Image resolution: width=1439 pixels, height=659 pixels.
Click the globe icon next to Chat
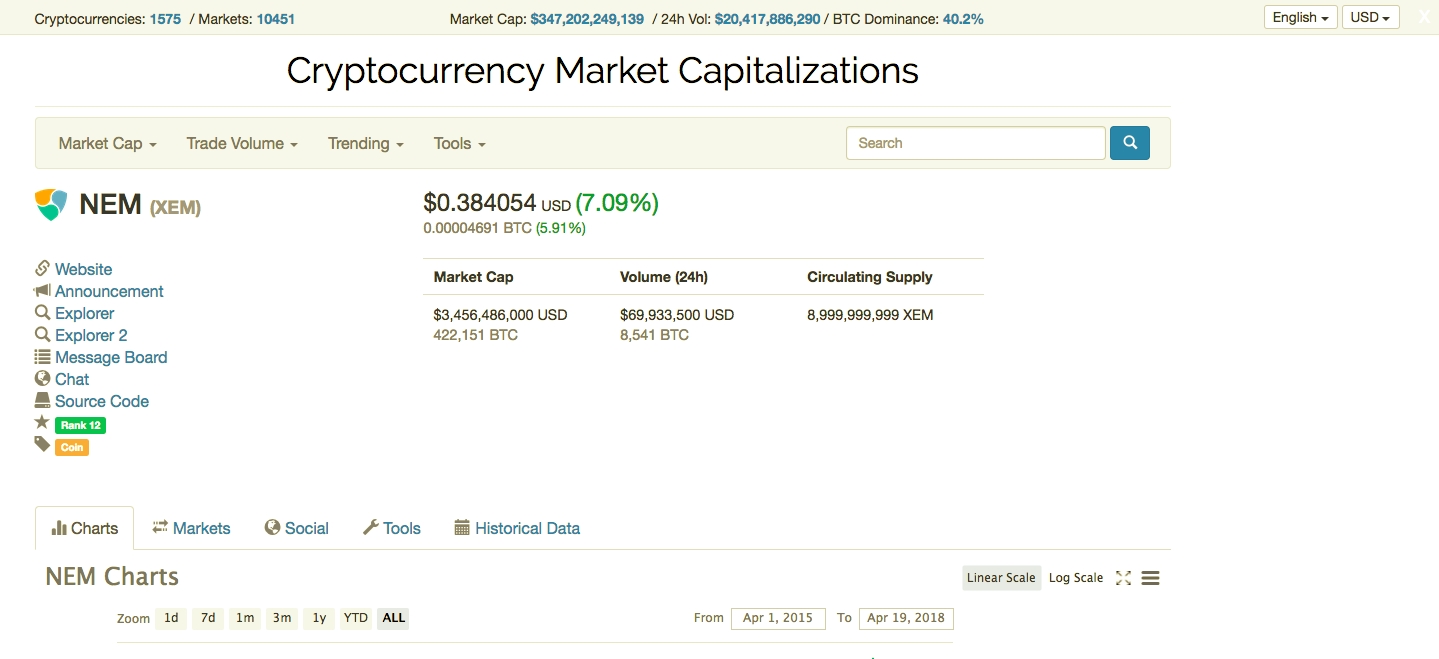click(42, 378)
